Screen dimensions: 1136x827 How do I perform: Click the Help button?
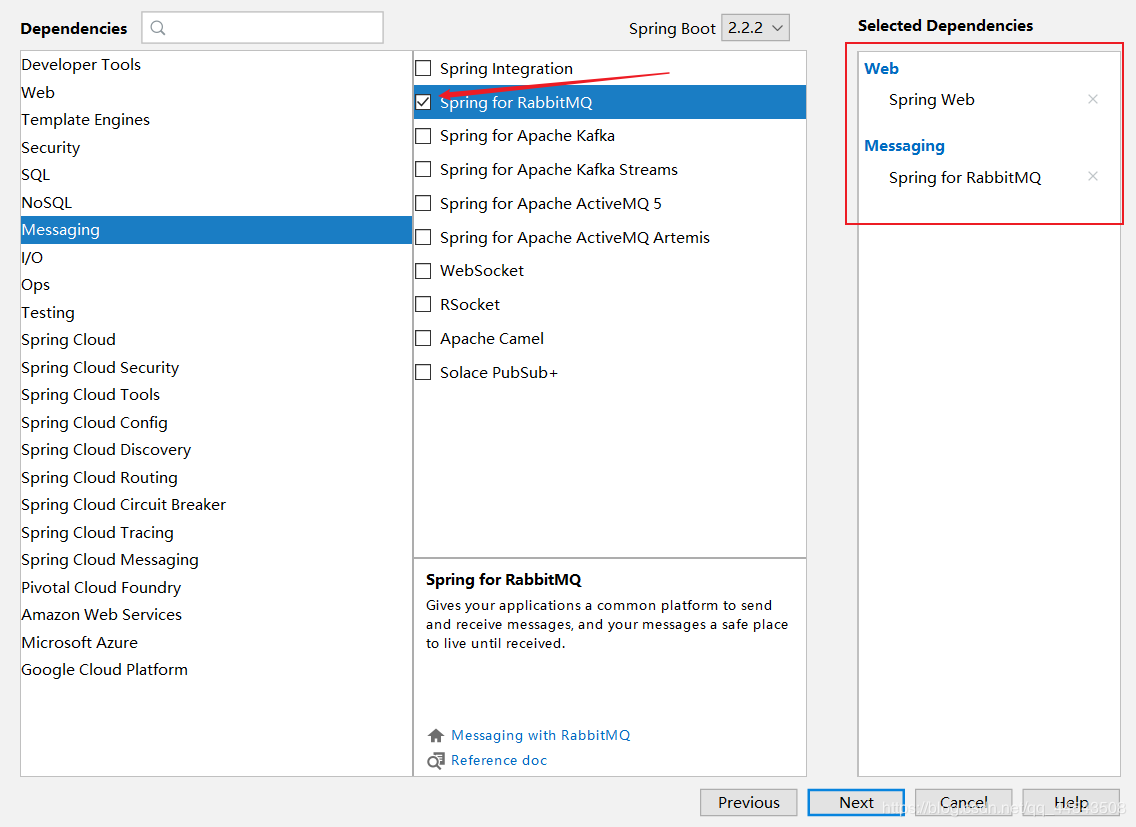pyautogui.click(x=1071, y=802)
